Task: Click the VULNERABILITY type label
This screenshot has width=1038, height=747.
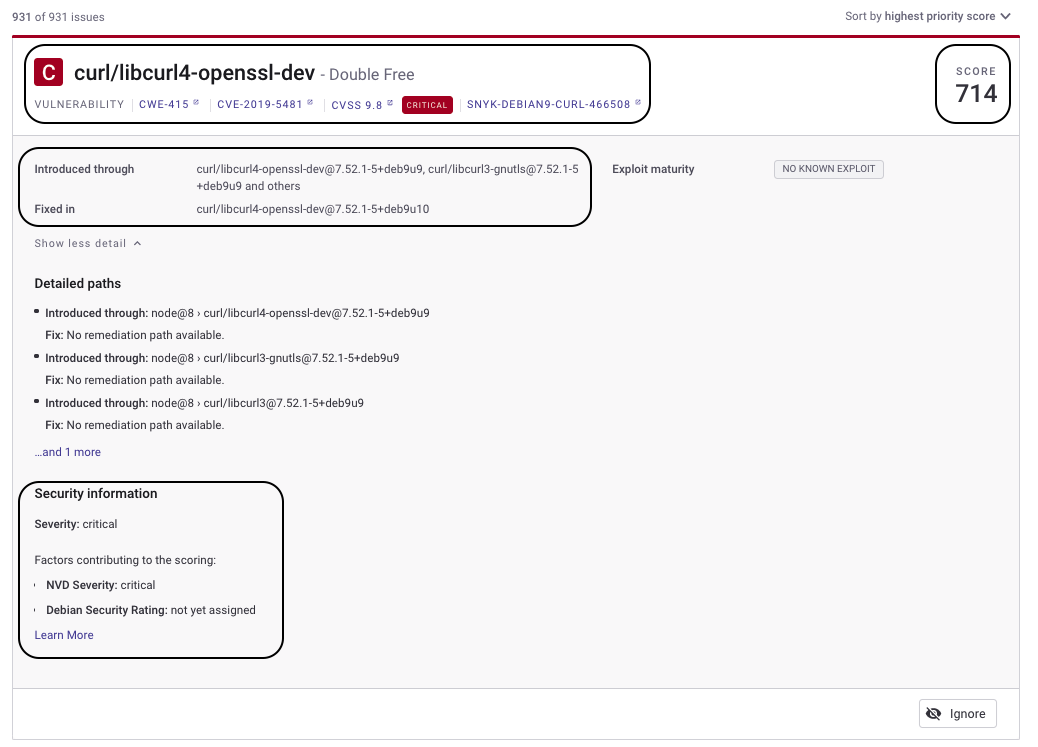Action: (79, 105)
